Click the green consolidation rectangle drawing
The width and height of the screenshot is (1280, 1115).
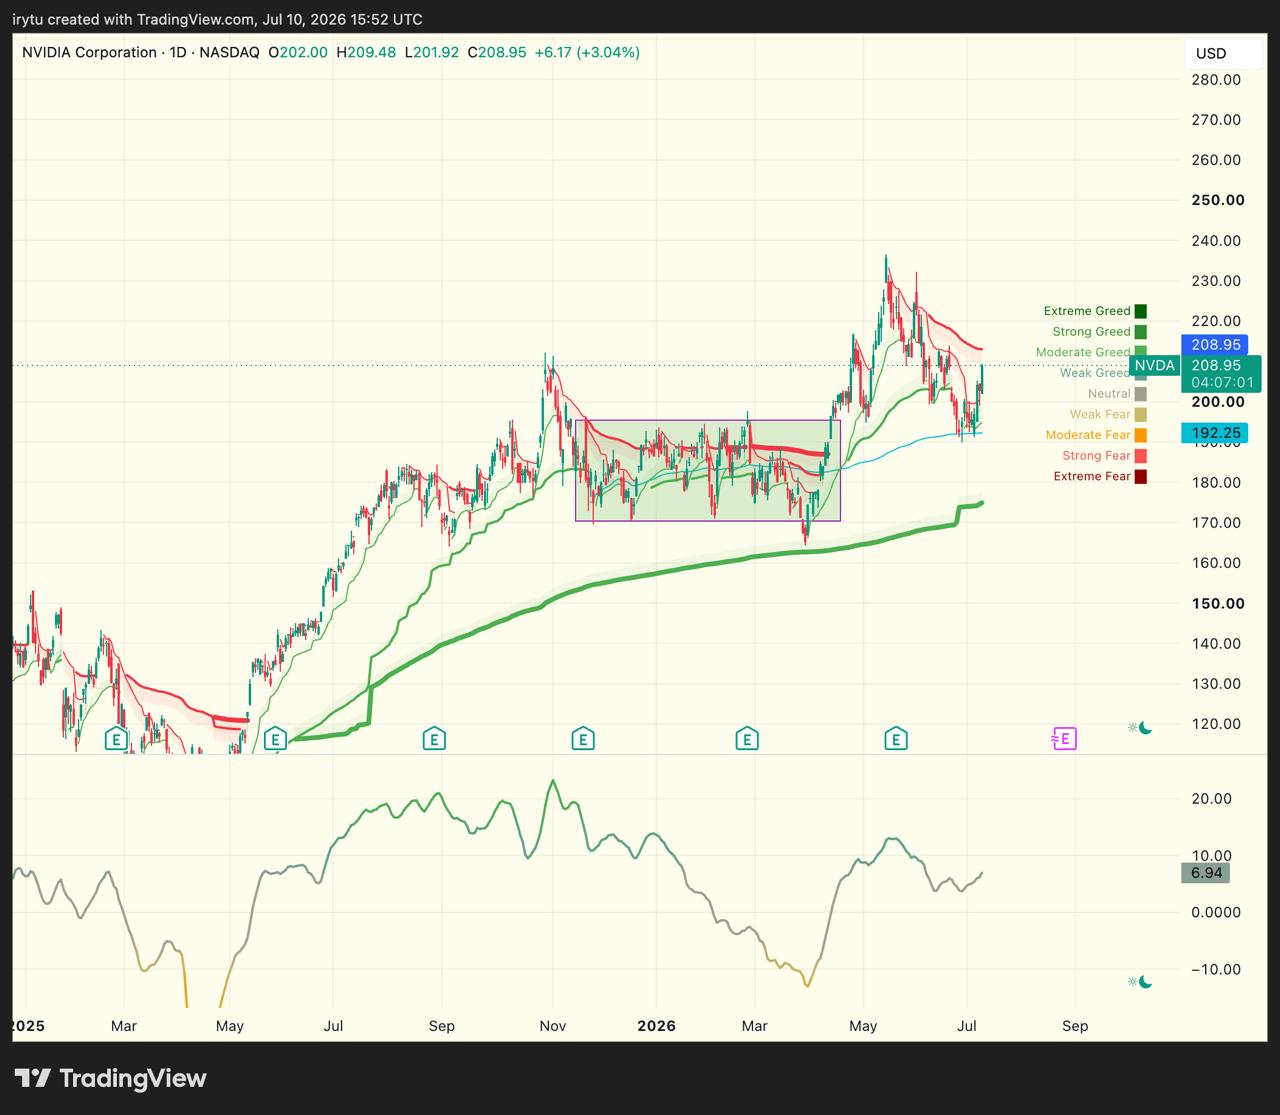708,470
